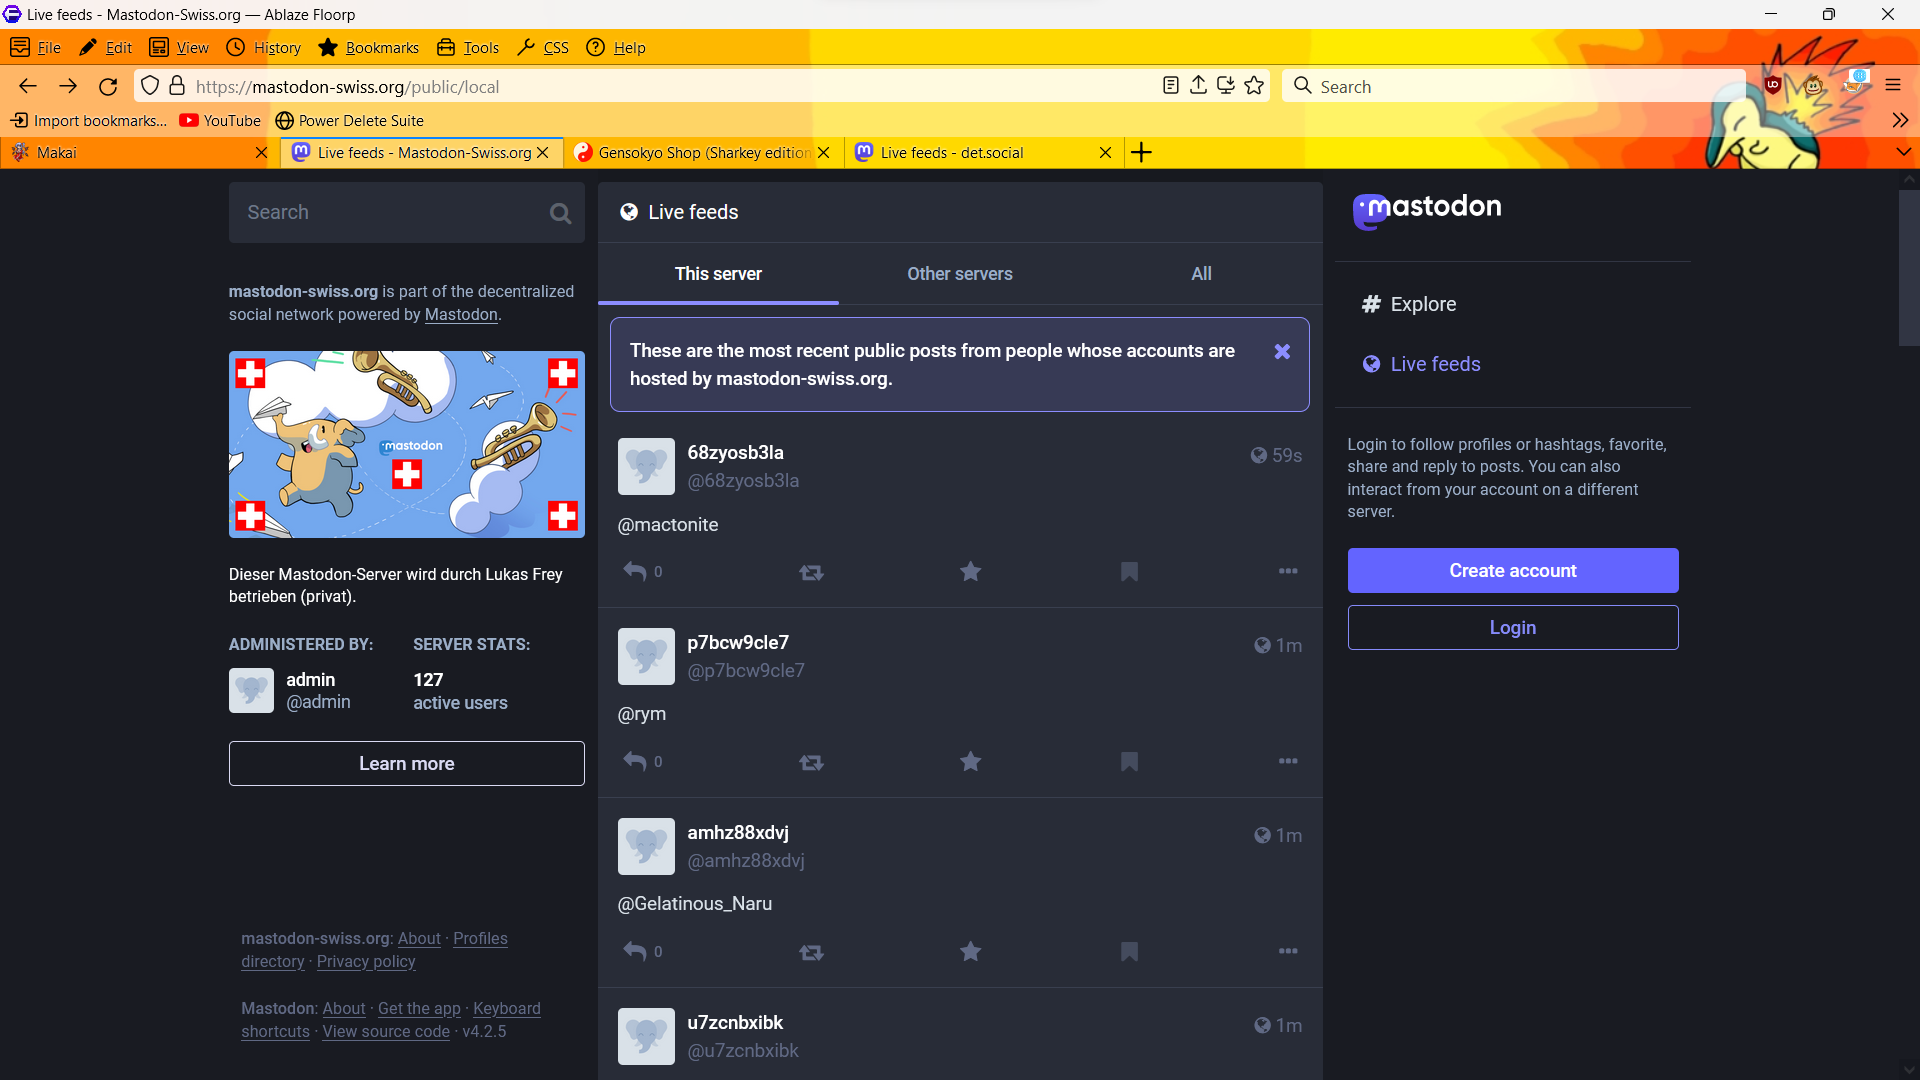Reply to the 68zyosb3la post

pos(635,571)
